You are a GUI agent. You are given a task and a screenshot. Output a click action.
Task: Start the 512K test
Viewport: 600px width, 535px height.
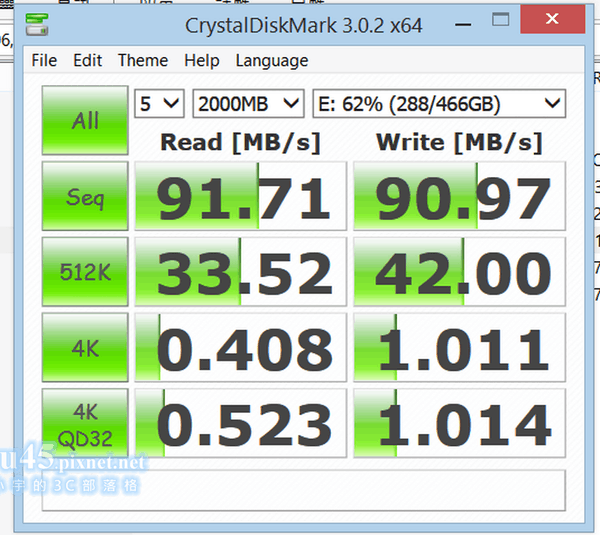(x=85, y=272)
